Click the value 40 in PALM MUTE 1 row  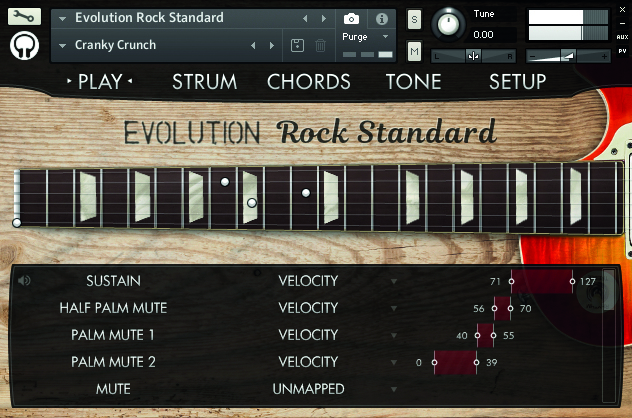[x=462, y=336]
